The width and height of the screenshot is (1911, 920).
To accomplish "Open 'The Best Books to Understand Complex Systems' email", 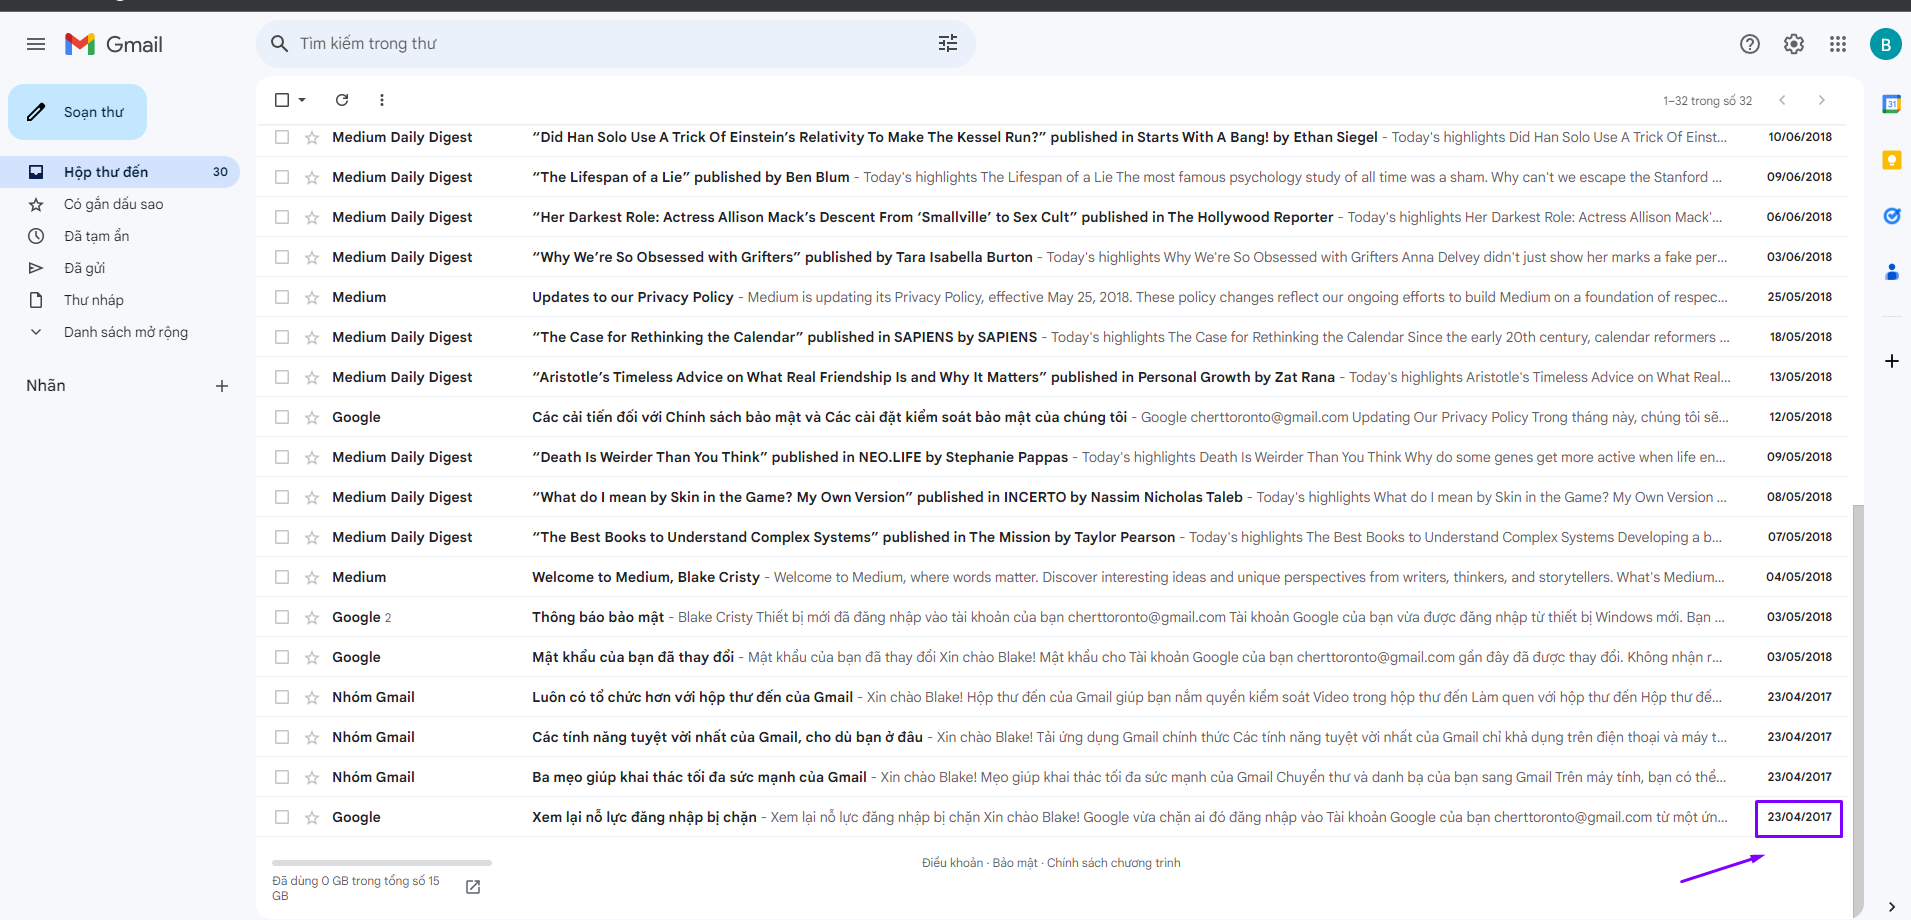I will (x=1052, y=537).
